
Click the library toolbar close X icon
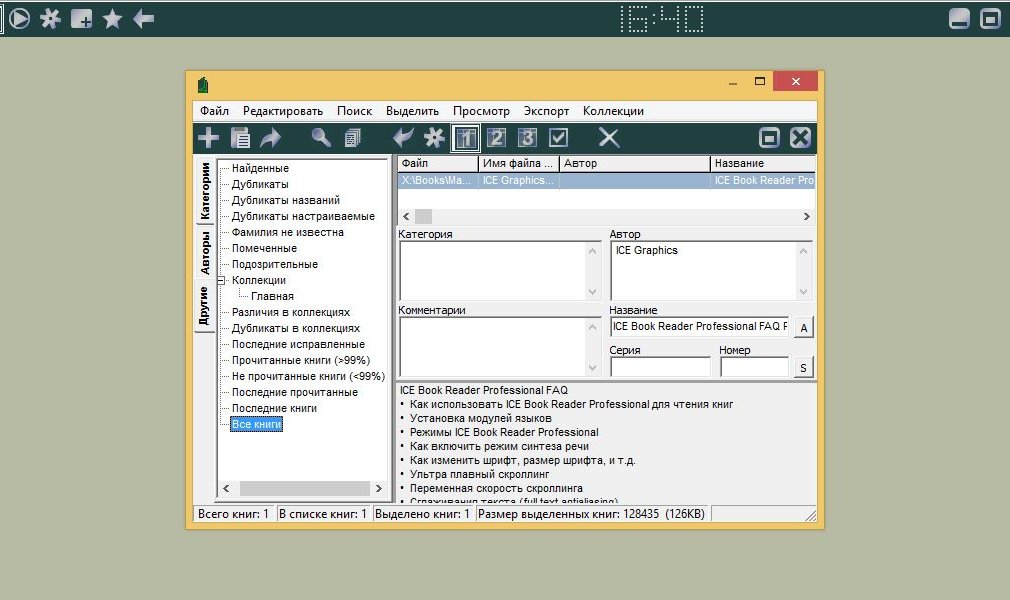(x=800, y=138)
